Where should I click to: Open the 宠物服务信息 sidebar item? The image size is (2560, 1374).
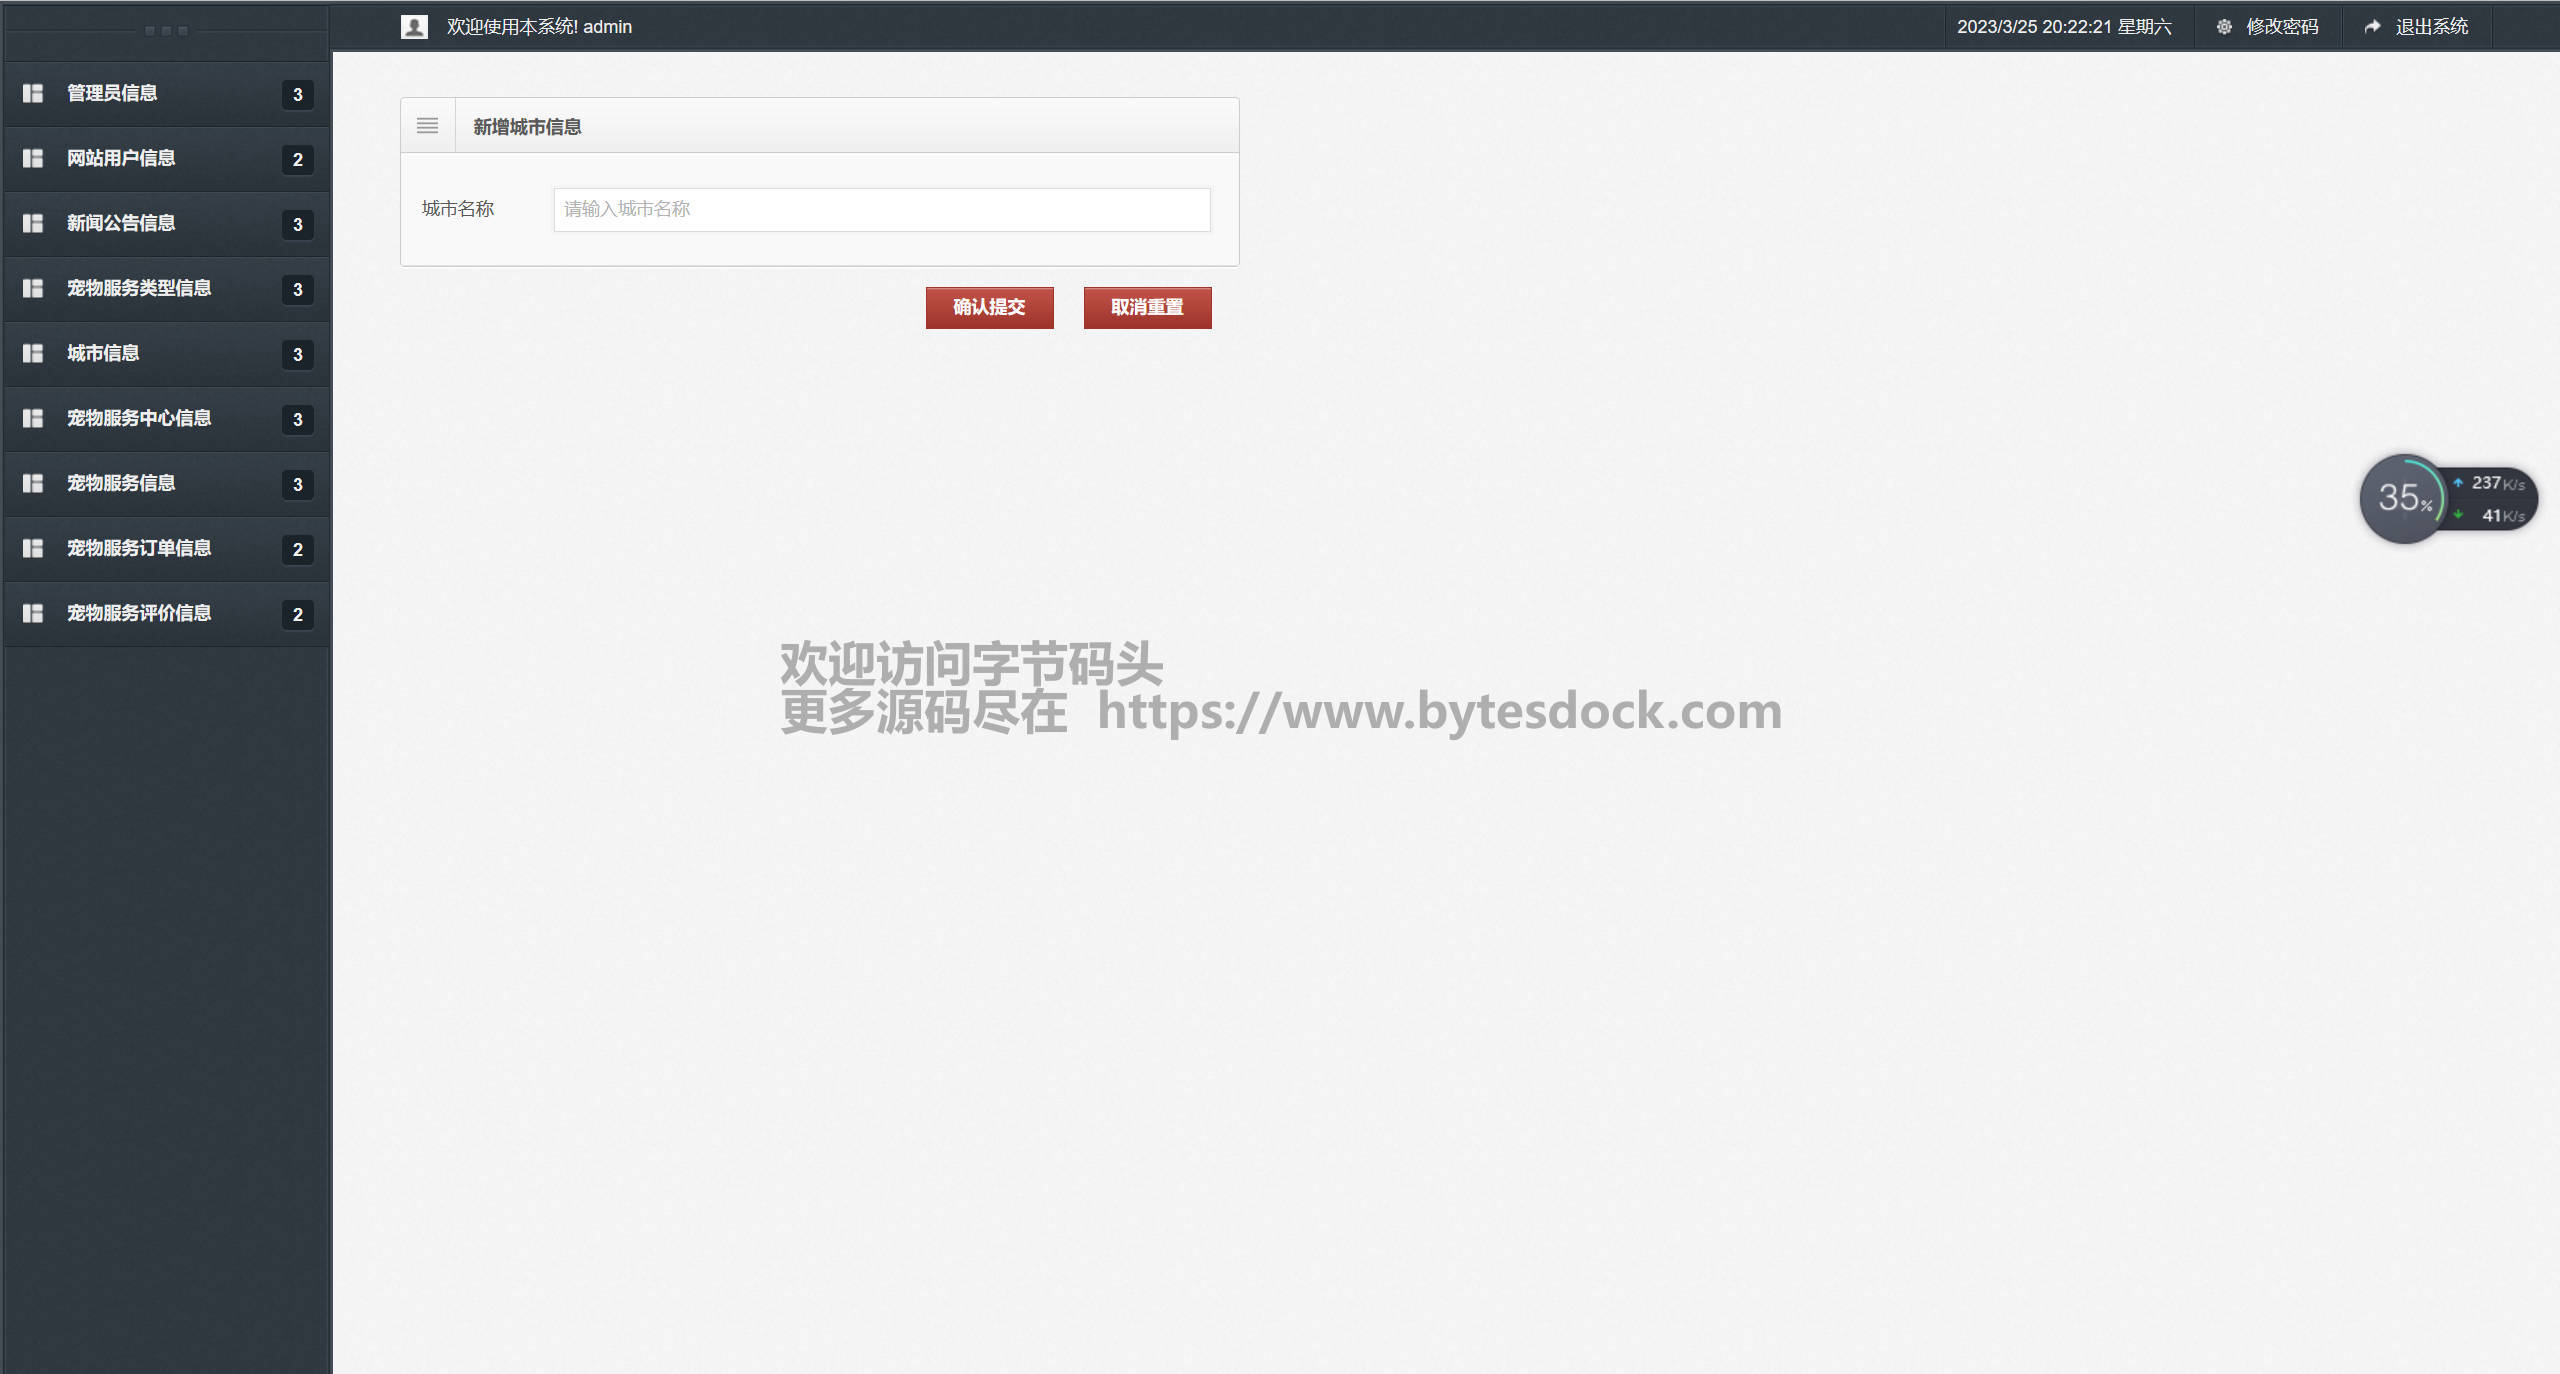tap(121, 483)
